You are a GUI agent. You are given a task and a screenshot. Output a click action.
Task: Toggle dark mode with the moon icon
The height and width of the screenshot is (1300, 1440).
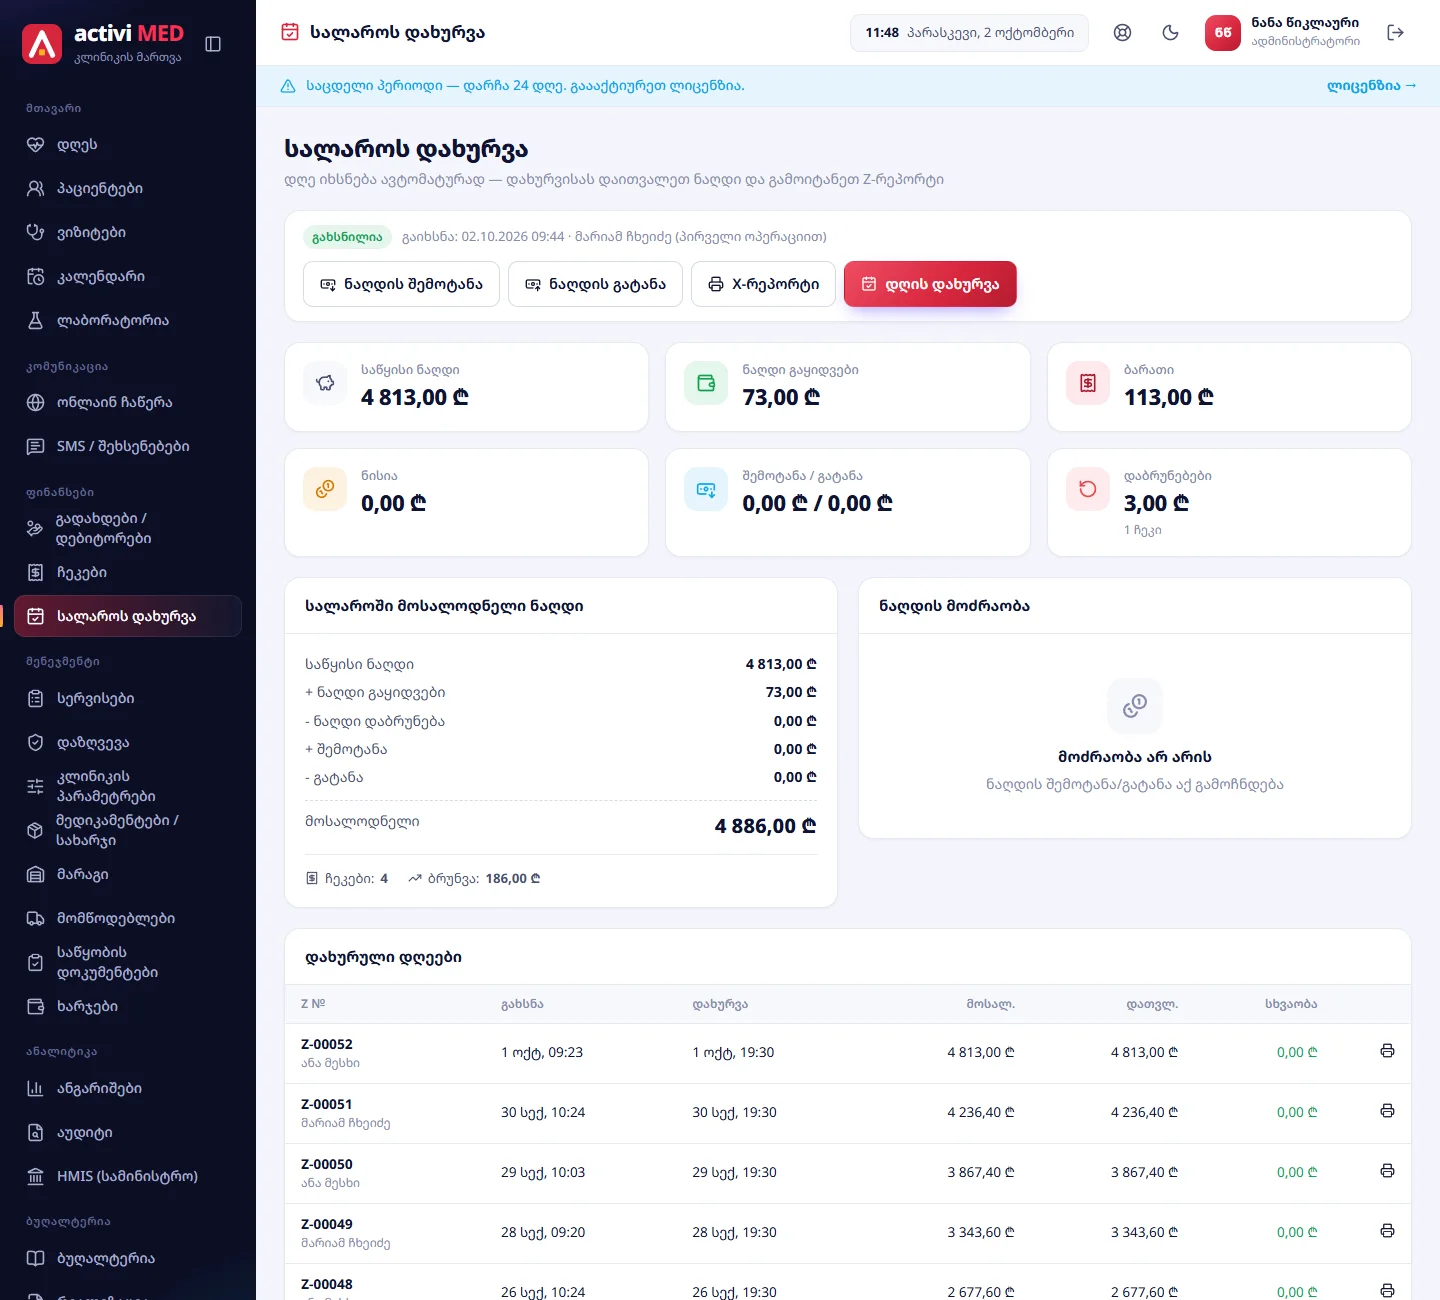coord(1171,33)
